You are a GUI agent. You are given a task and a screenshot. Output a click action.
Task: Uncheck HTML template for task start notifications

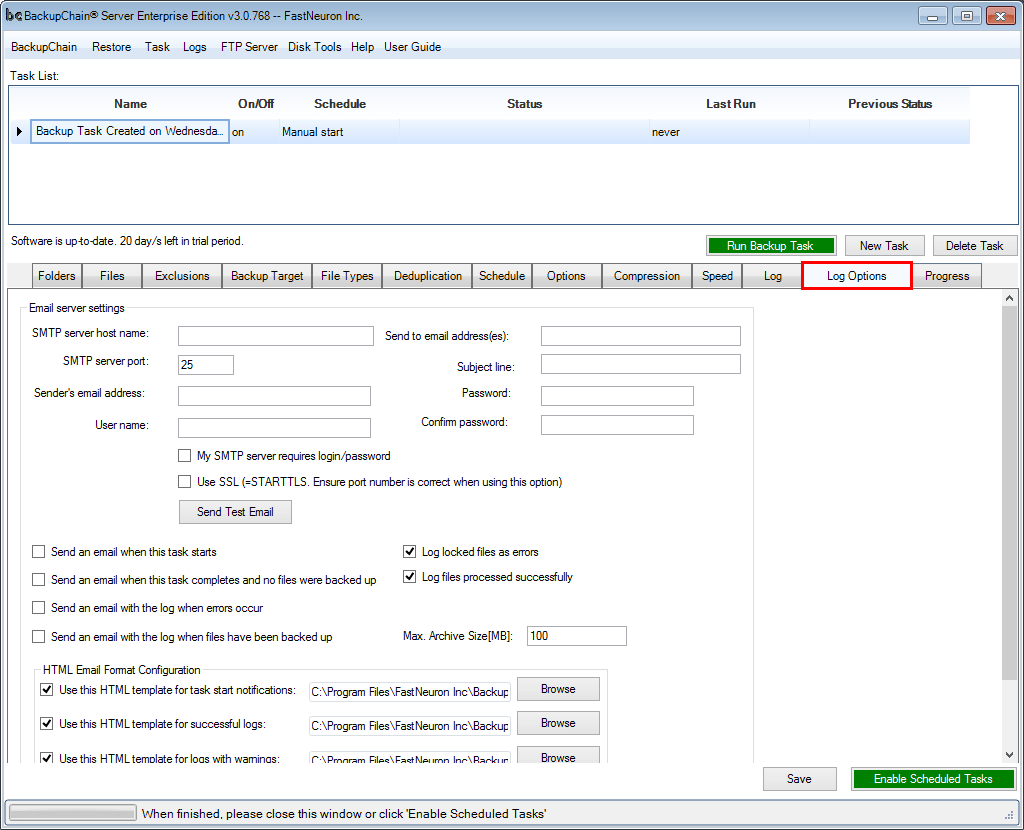47,690
